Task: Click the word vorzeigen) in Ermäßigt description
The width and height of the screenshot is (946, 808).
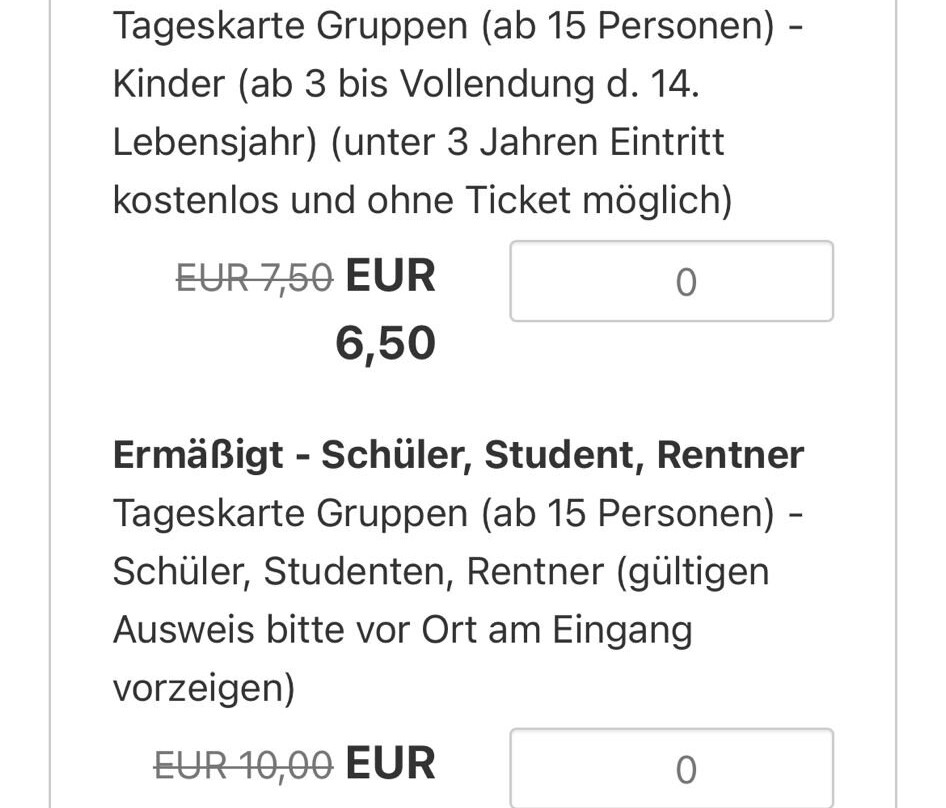Action: tap(203, 688)
